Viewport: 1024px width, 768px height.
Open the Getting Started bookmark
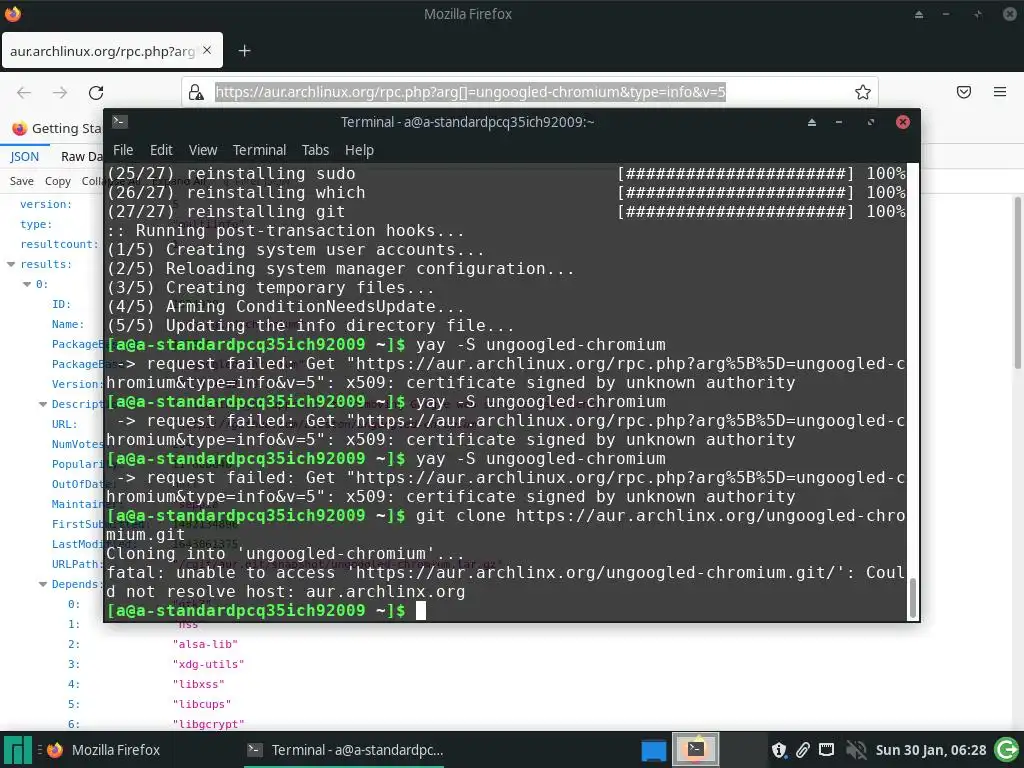point(57,129)
